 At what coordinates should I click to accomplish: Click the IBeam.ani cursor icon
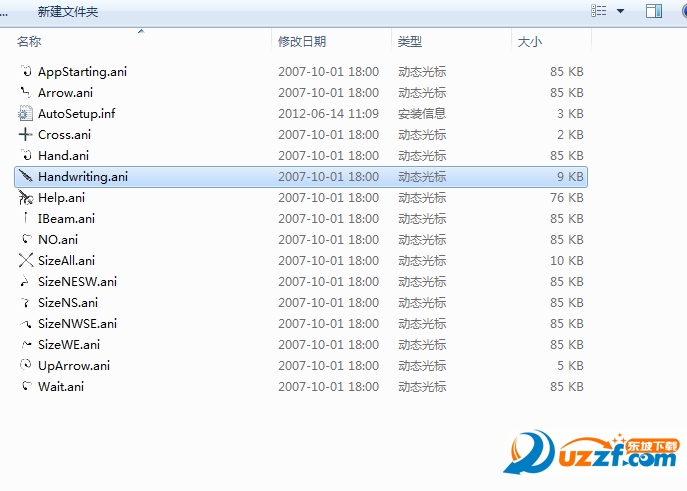(x=26, y=218)
